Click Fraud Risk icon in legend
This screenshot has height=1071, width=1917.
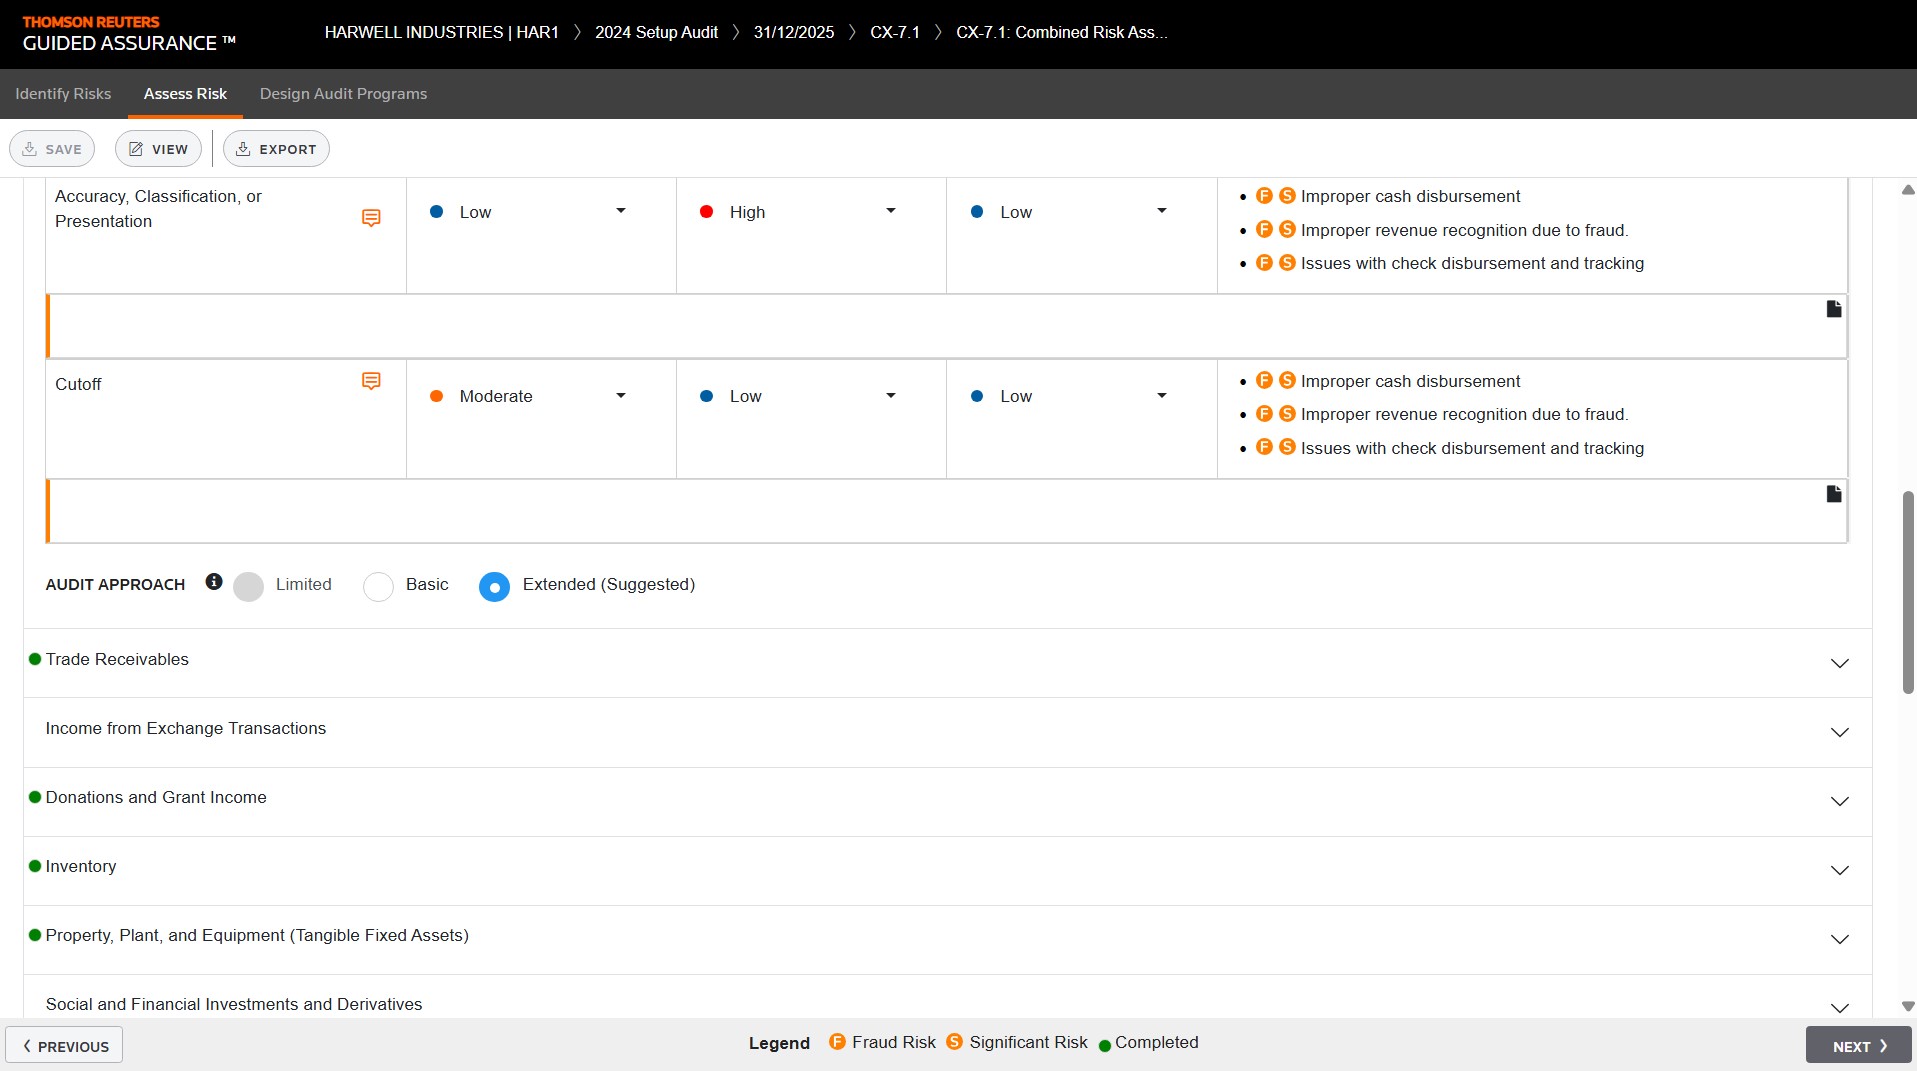pos(837,1042)
